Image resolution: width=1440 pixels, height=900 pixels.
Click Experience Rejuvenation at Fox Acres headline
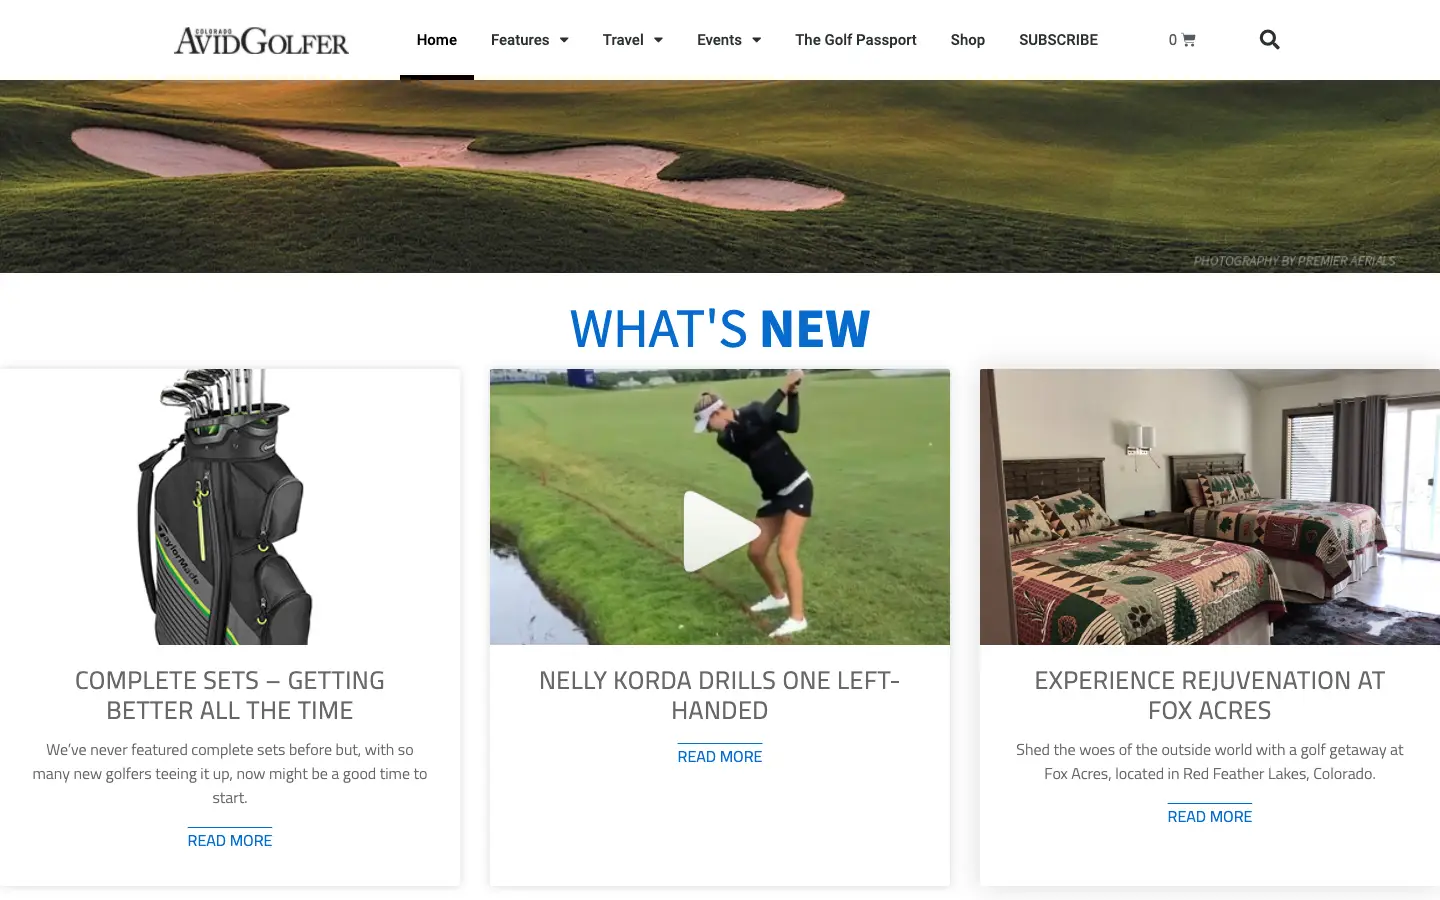1210,695
